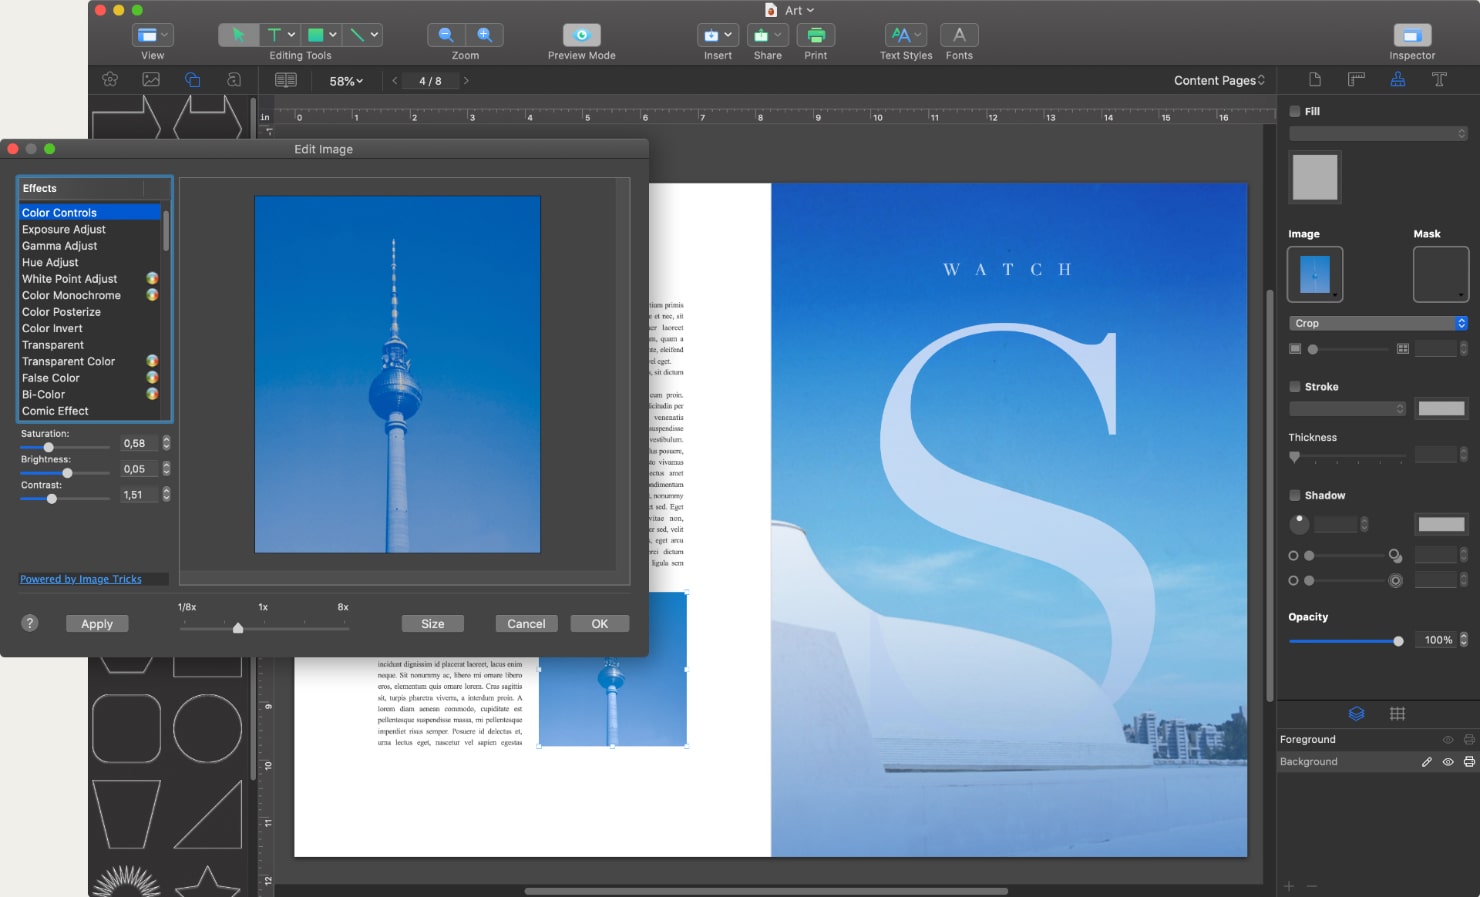The image size is (1480, 897).
Task: Enable the Stroke checkbox
Action: [1293, 386]
